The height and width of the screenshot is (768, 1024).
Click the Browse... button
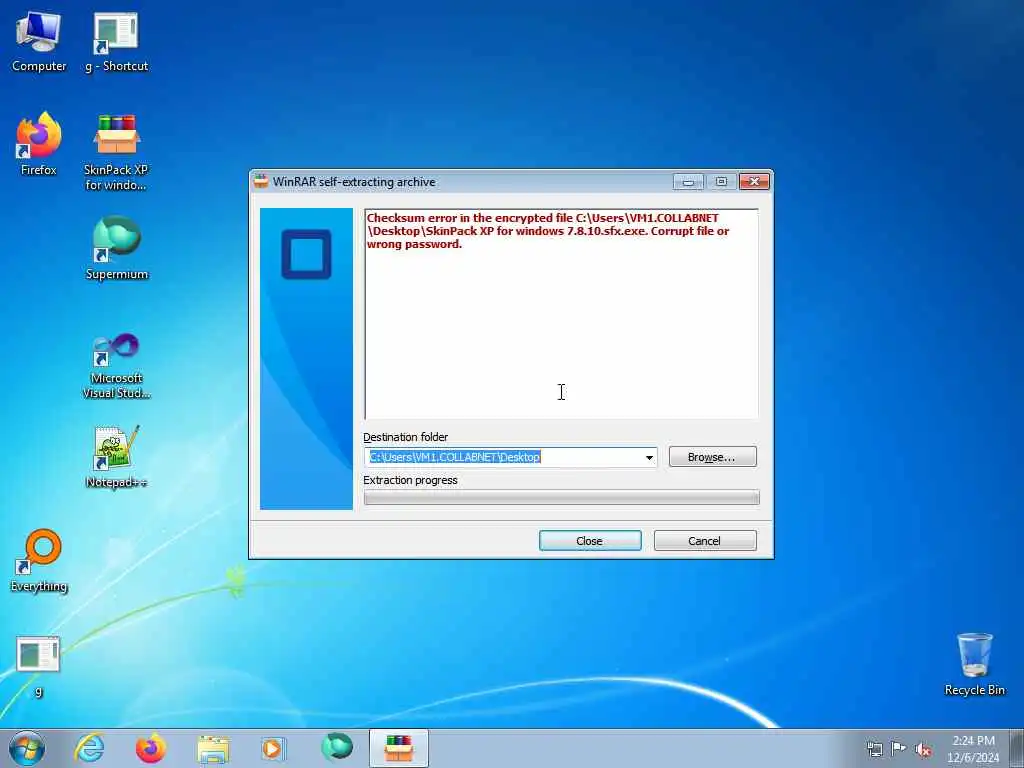point(712,457)
